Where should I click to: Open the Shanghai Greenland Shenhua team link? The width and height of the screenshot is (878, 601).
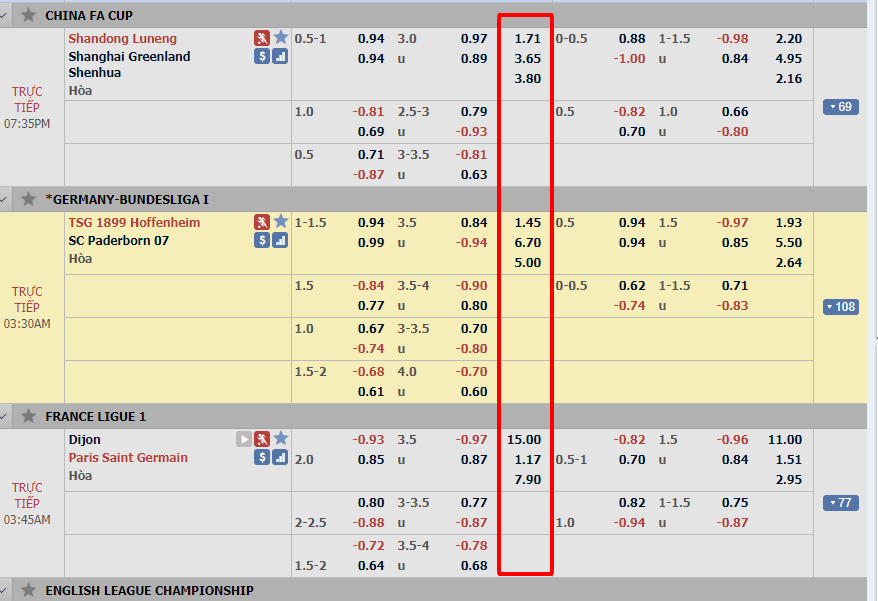click(129, 64)
